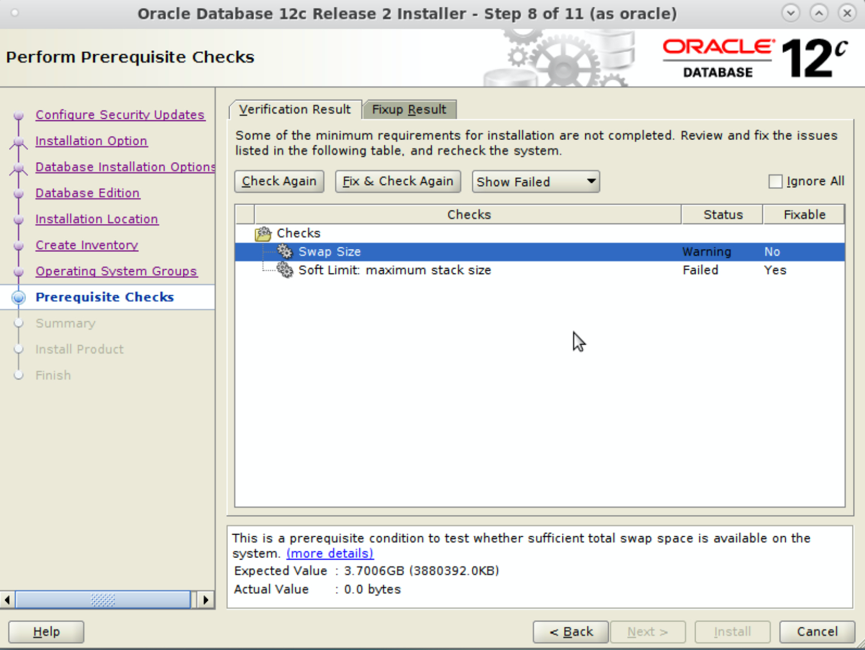Open the Create Inventory step
This screenshot has width=865, height=650.
click(87, 245)
